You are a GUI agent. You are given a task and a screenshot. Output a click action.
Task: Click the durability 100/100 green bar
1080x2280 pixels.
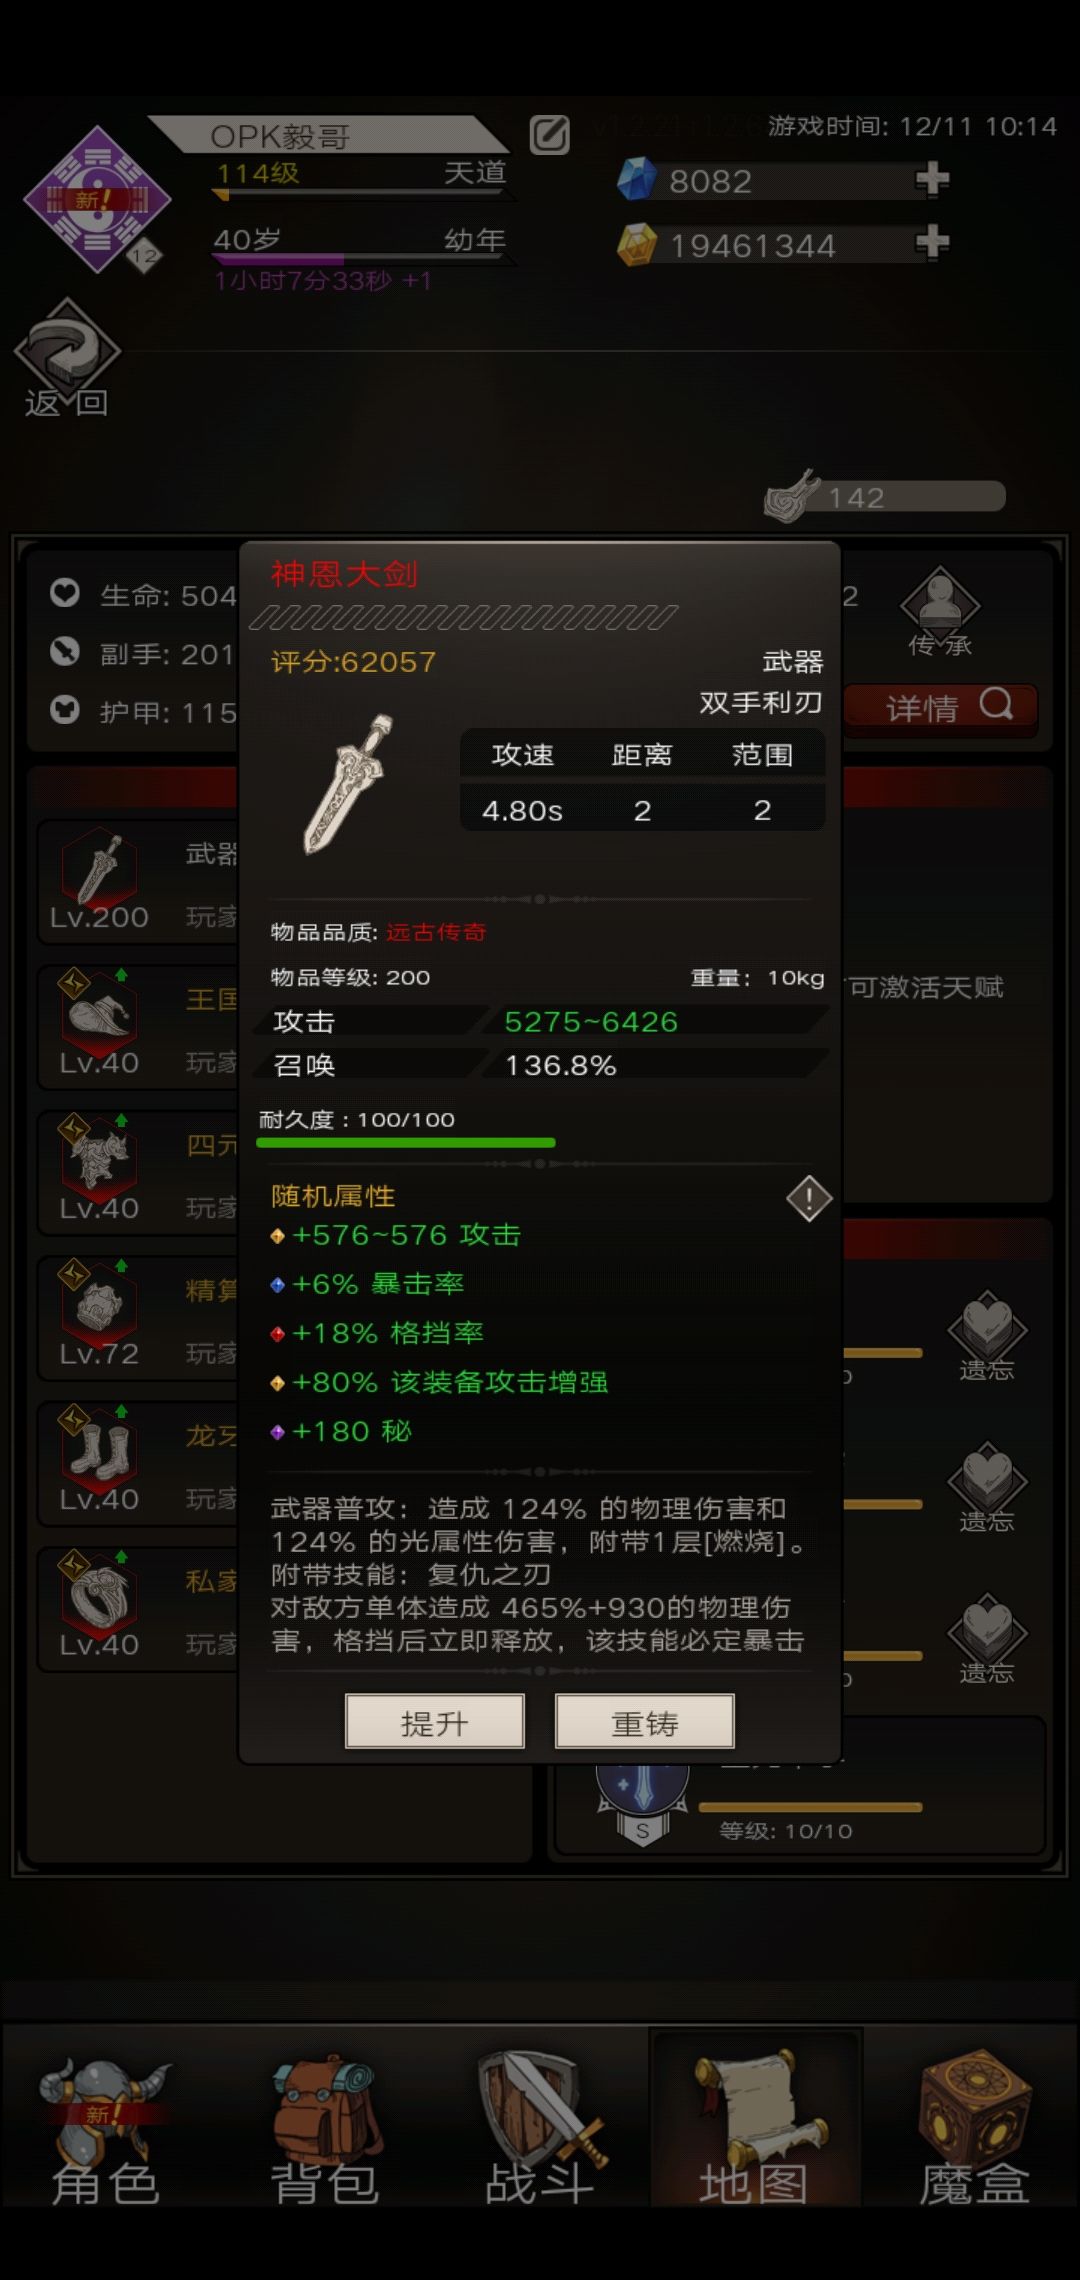tap(406, 1142)
